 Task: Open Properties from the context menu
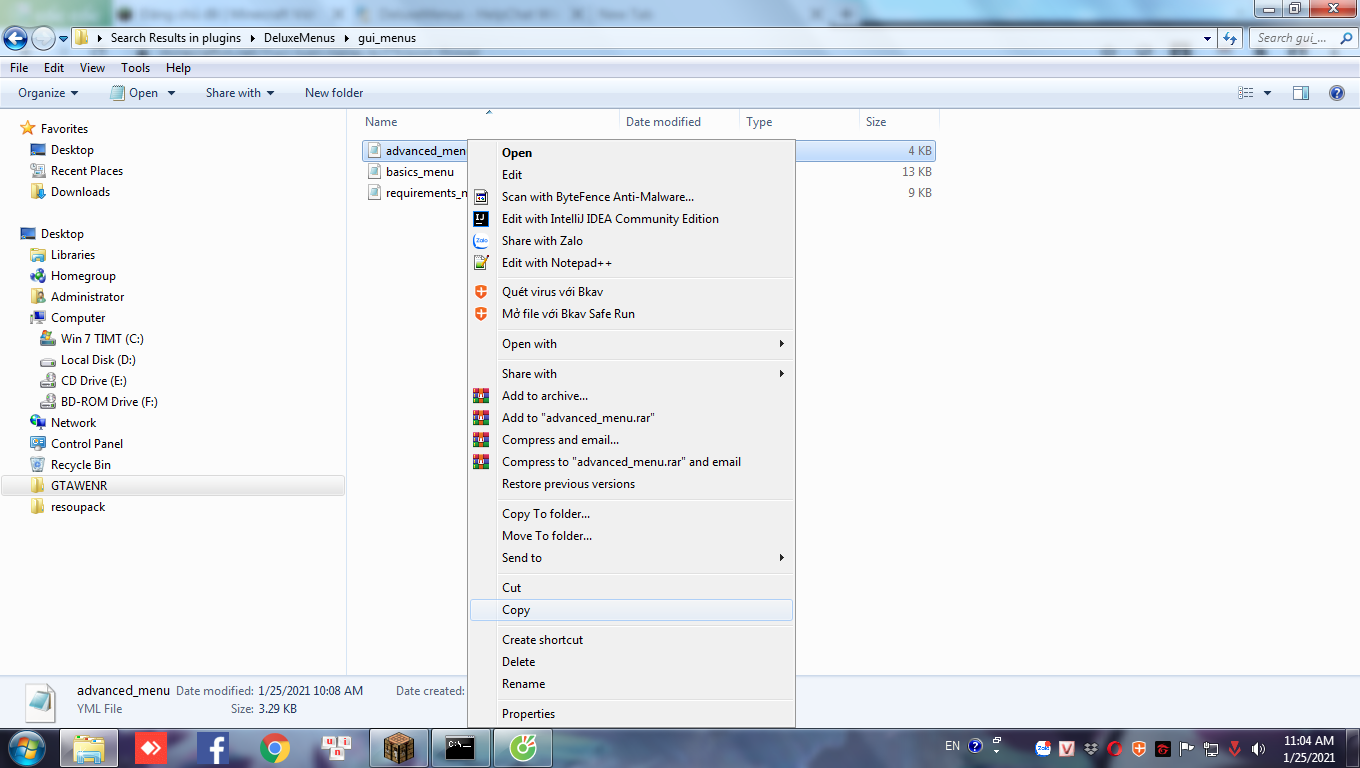(631, 714)
